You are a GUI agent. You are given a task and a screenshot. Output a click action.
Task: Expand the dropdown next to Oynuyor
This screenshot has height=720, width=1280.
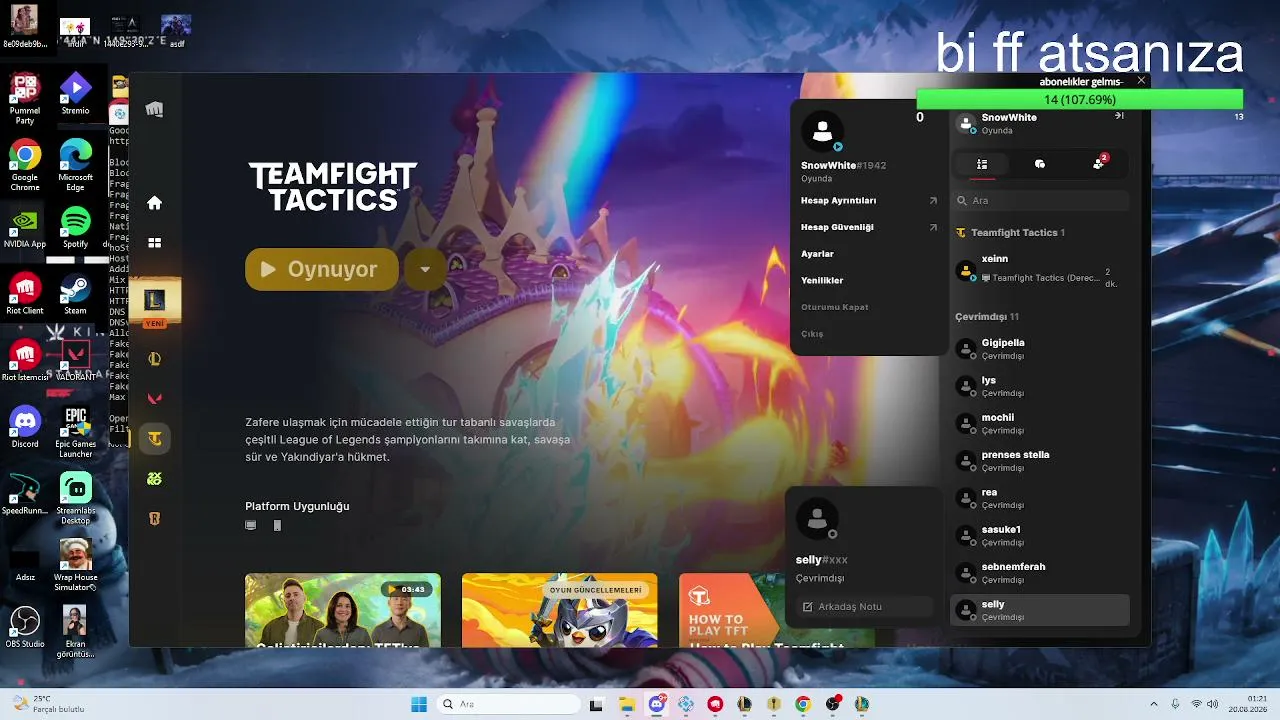coord(425,269)
